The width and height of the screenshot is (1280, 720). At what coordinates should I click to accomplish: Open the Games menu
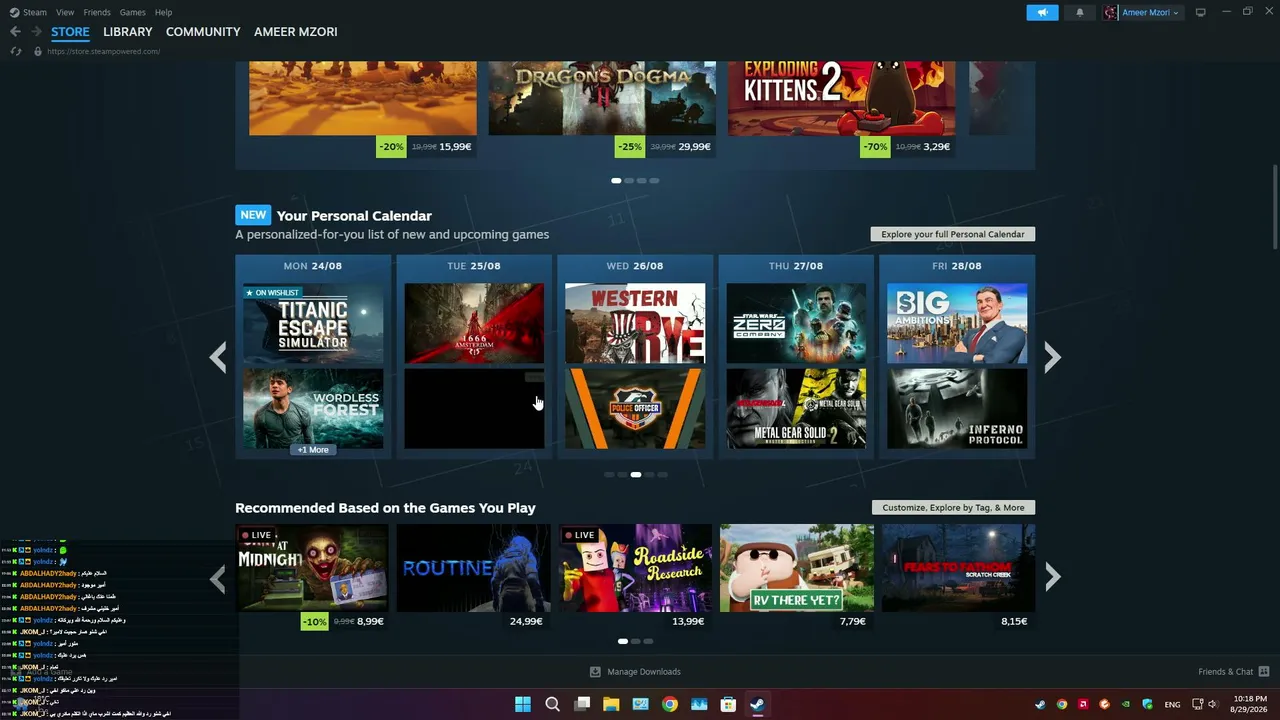point(133,12)
